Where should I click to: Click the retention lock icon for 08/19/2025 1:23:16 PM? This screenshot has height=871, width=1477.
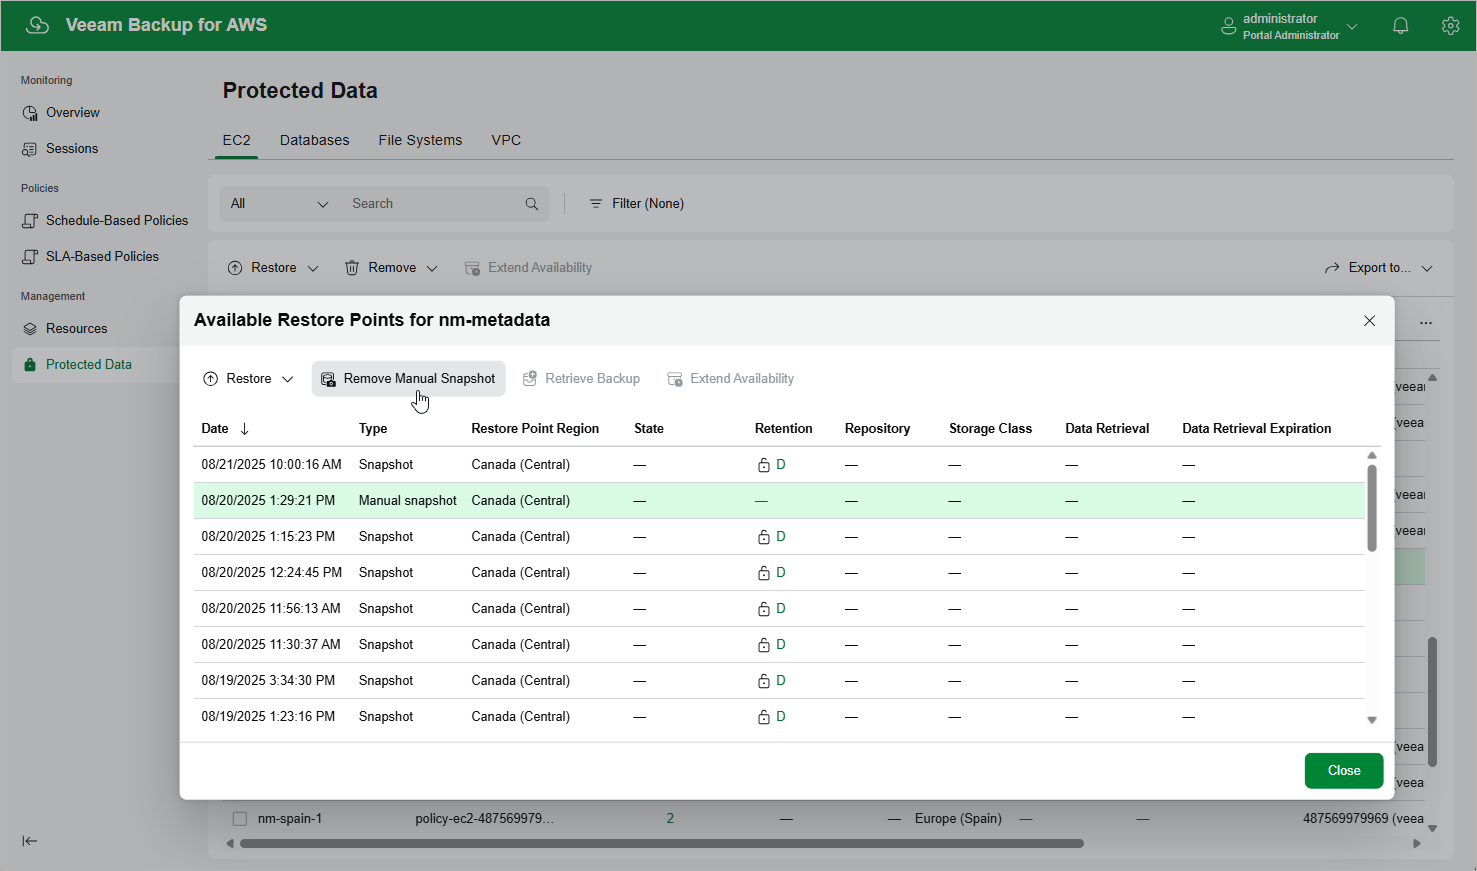tap(764, 717)
